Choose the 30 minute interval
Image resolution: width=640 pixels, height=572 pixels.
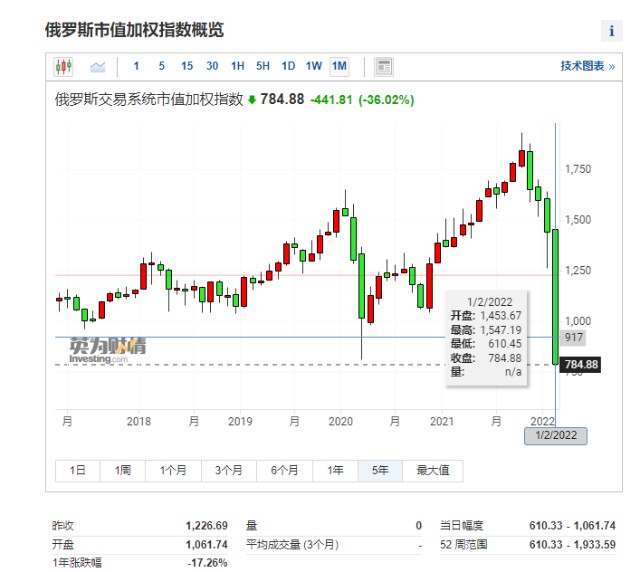point(212,67)
